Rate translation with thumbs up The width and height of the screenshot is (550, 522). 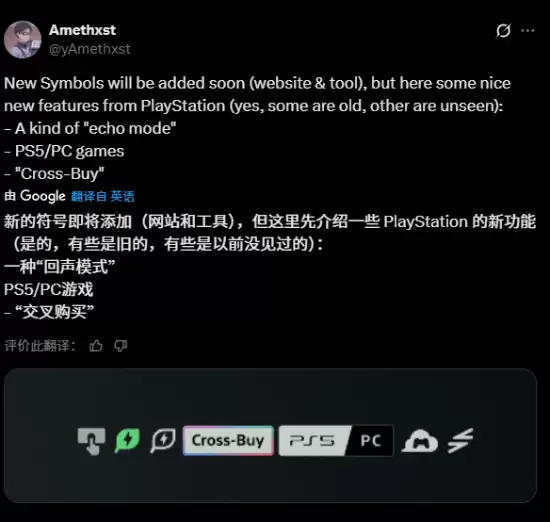pyautogui.click(x=96, y=346)
